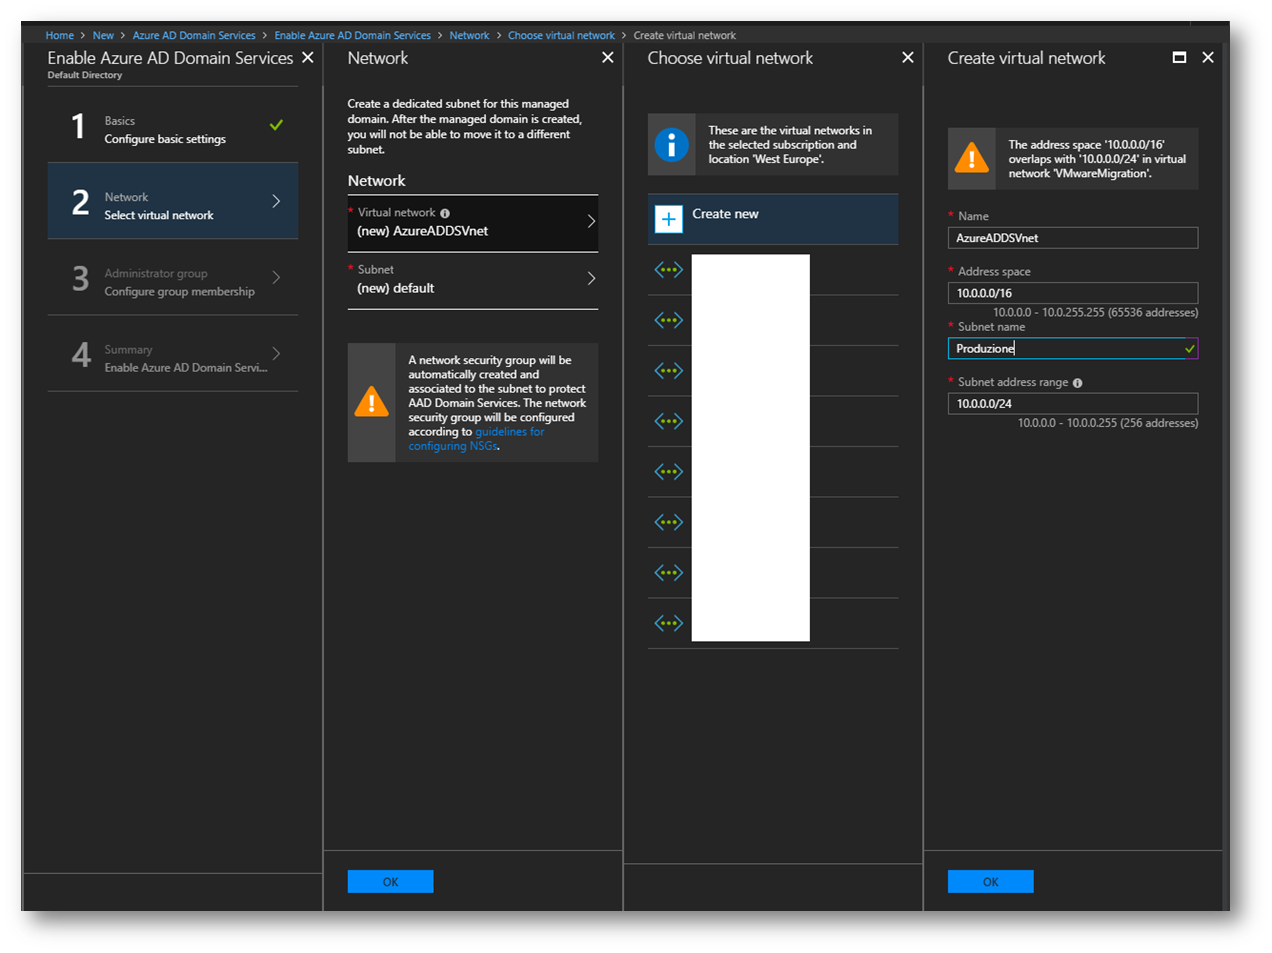Select step 2 Network

[x=173, y=201]
